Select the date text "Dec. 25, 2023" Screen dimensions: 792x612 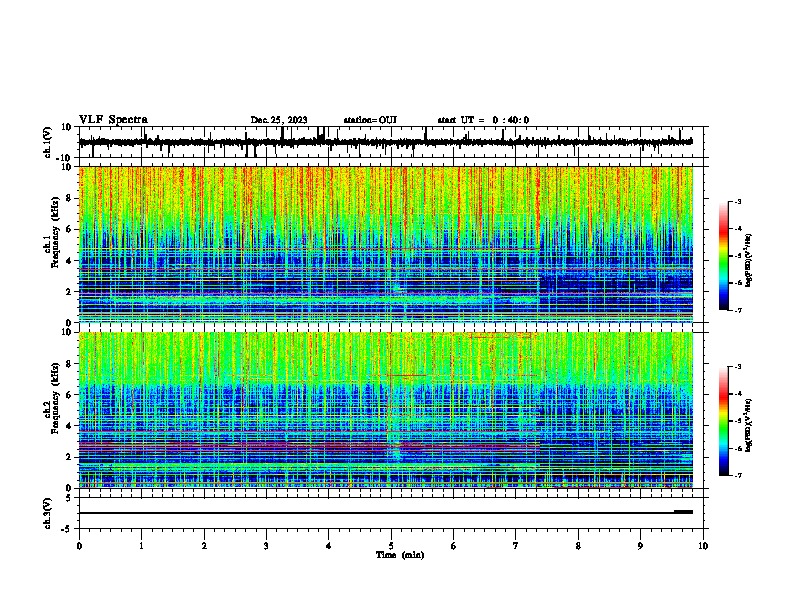click(x=279, y=120)
